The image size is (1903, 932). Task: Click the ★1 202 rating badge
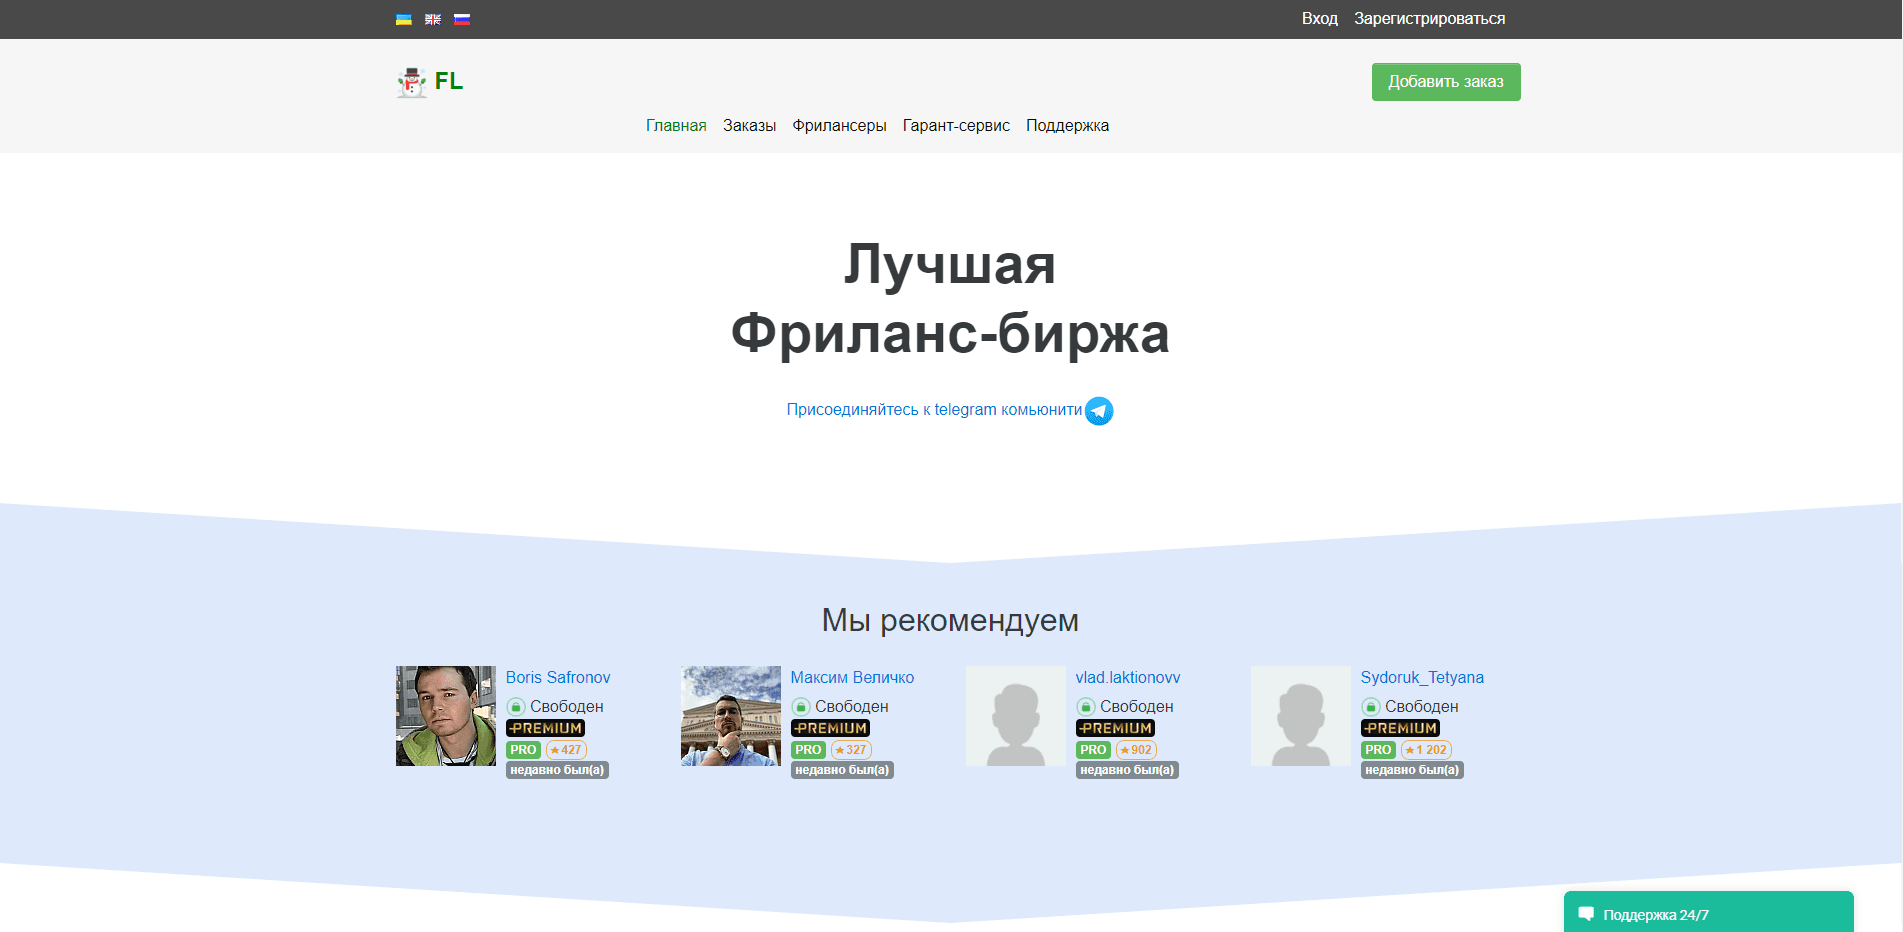point(1425,749)
